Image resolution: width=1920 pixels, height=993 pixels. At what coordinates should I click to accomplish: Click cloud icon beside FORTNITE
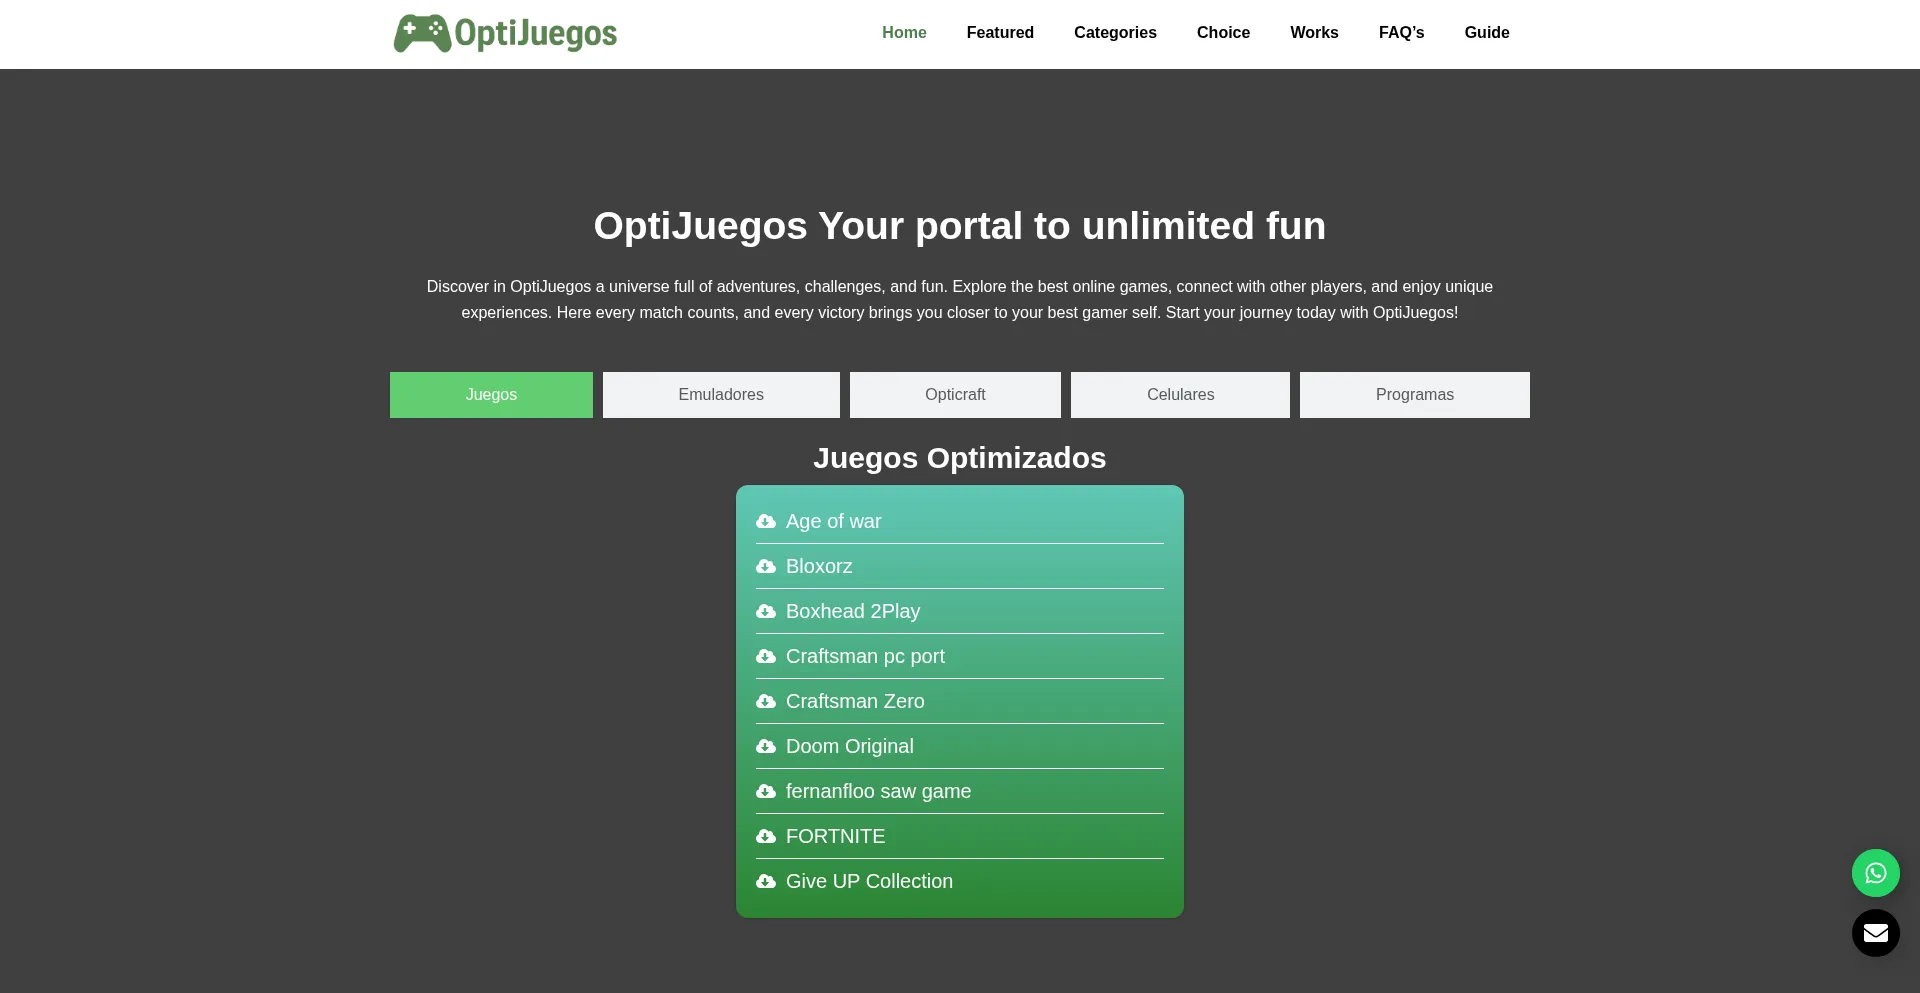pyautogui.click(x=766, y=837)
